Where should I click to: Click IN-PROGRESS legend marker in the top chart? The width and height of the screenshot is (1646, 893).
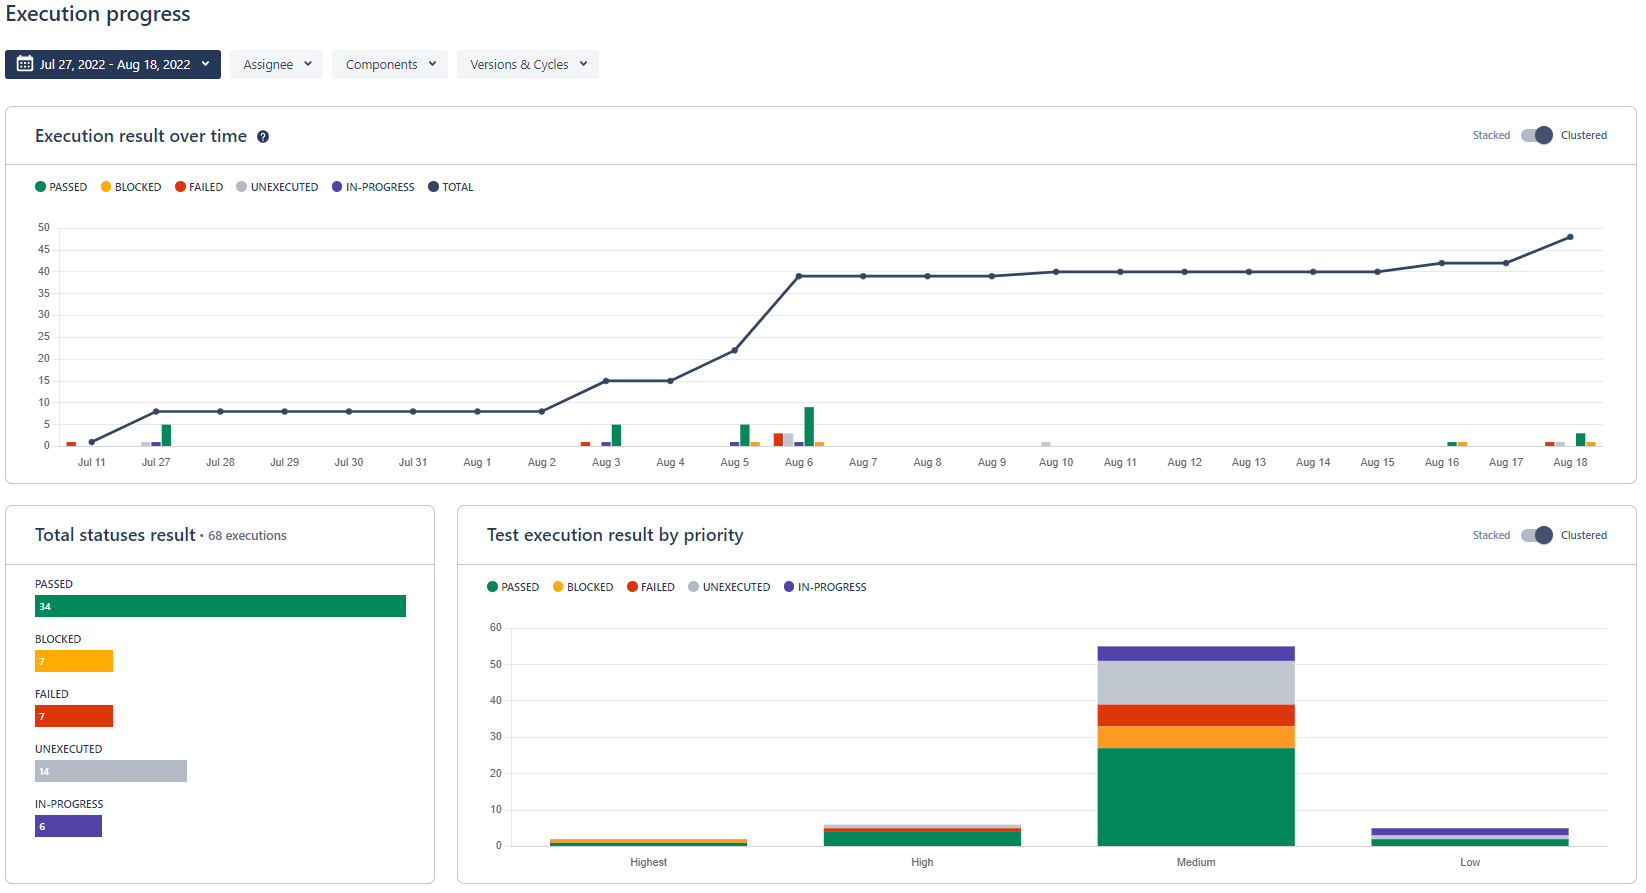point(337,187)
